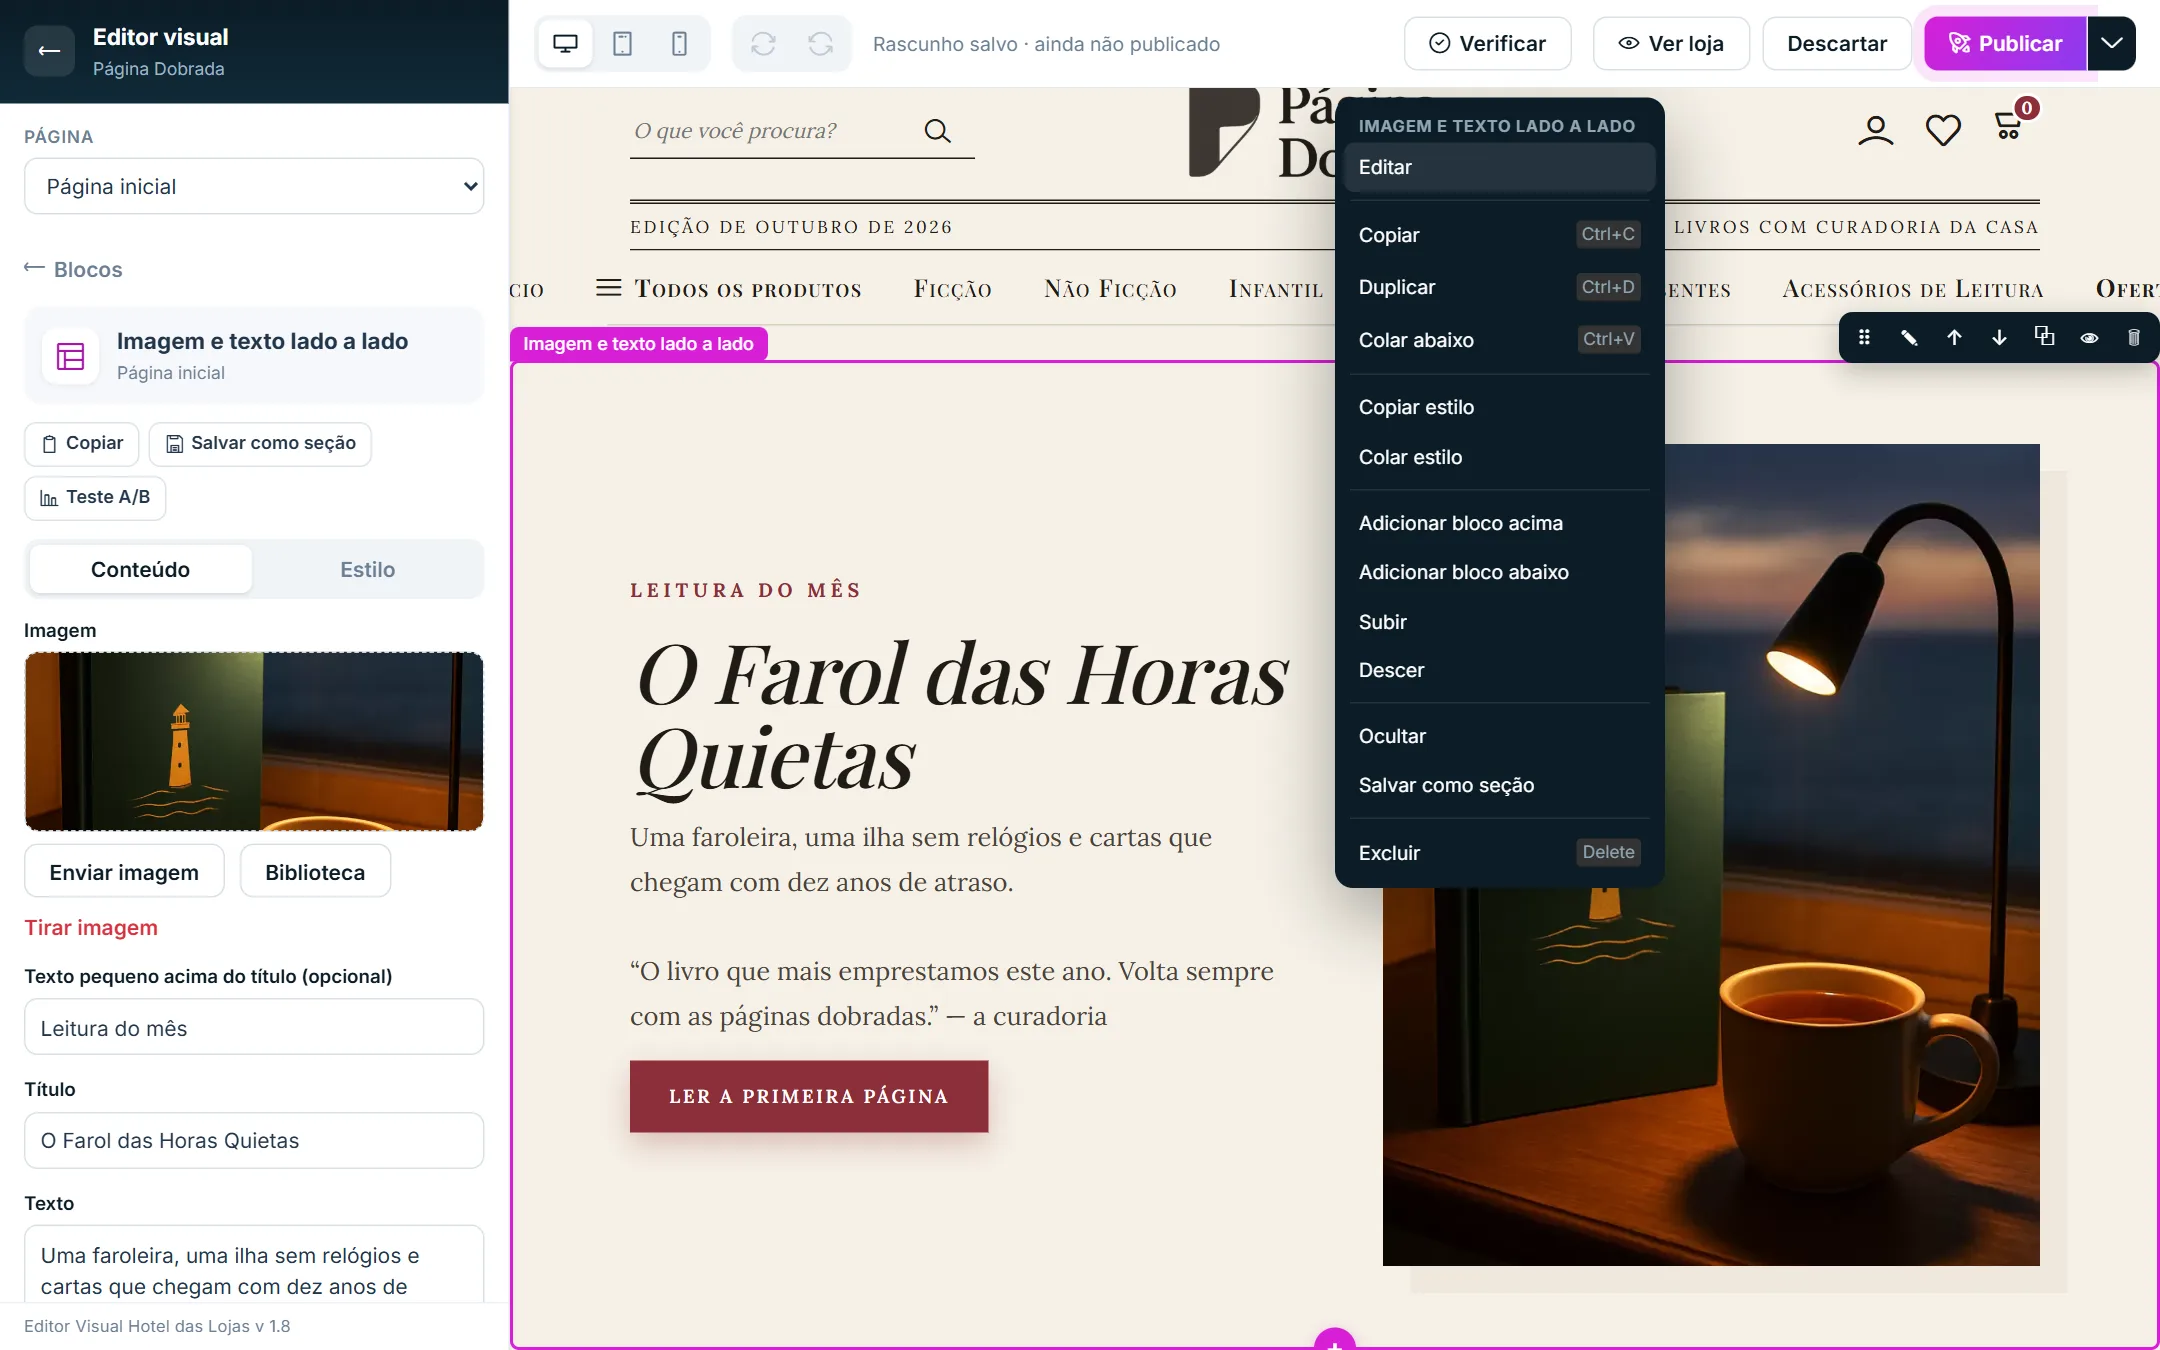Switch to the Estilo tab
Viewport: 2160px width, 1350px height.
click(x=367, y=569)
